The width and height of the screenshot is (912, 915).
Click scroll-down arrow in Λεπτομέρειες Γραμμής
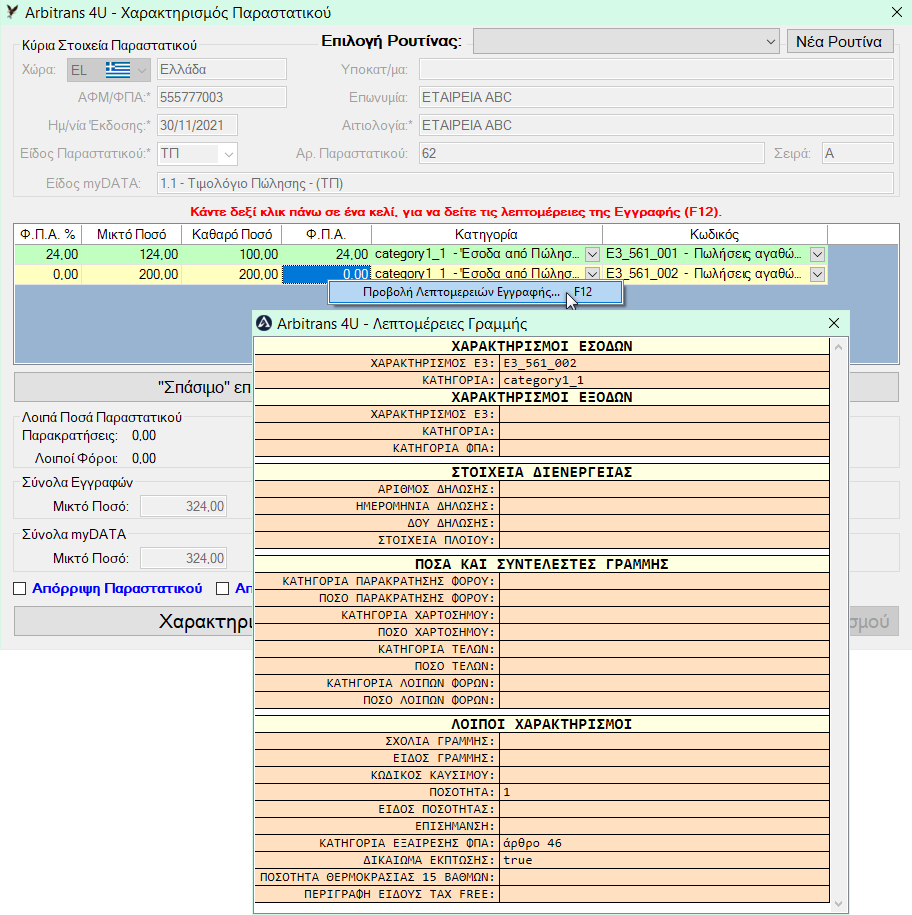(838, 904)
